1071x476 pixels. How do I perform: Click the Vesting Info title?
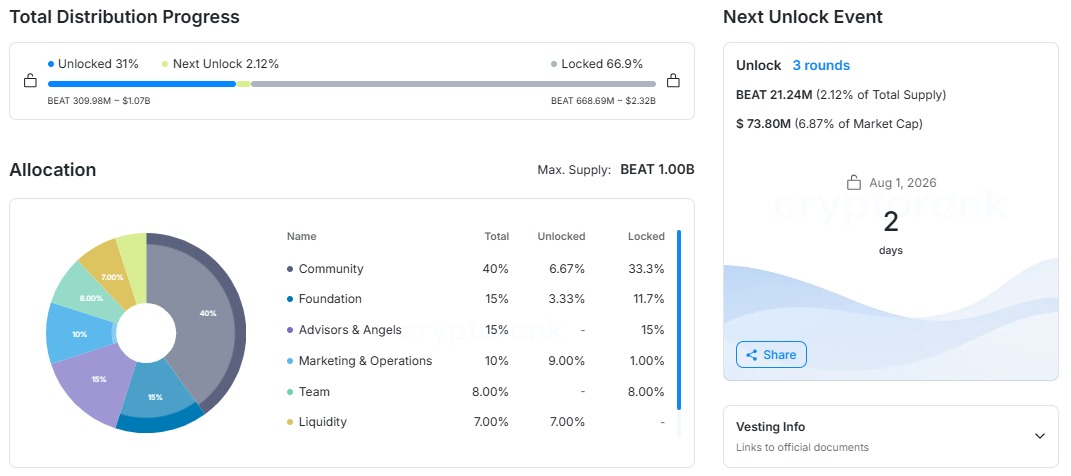click(770, 427)
